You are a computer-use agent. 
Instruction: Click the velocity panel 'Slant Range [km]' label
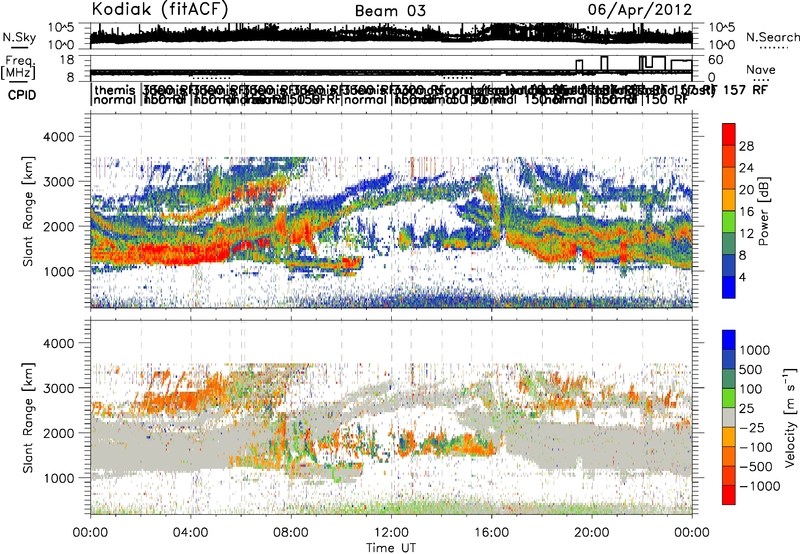coord(28,417)
